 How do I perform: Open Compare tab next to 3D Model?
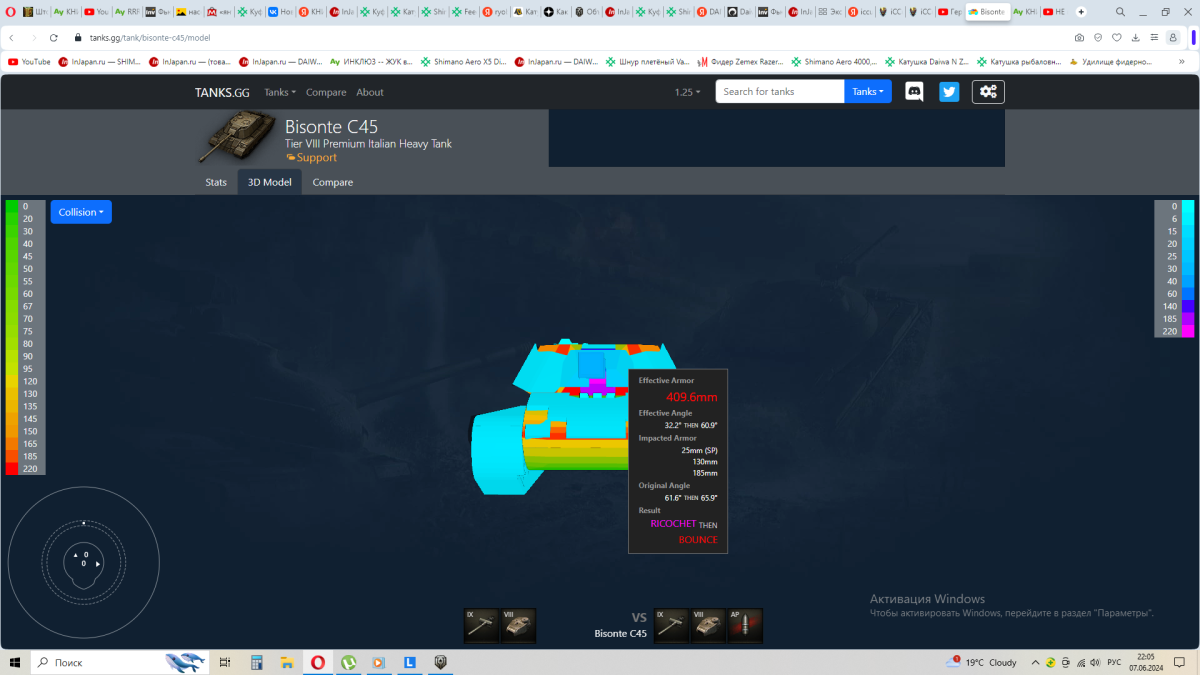(x=333, y=182)
